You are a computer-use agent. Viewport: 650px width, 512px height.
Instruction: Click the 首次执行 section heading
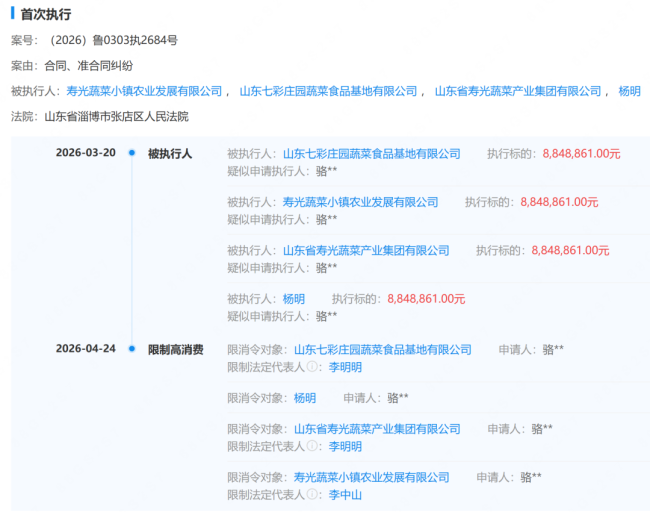click(46, 15)
